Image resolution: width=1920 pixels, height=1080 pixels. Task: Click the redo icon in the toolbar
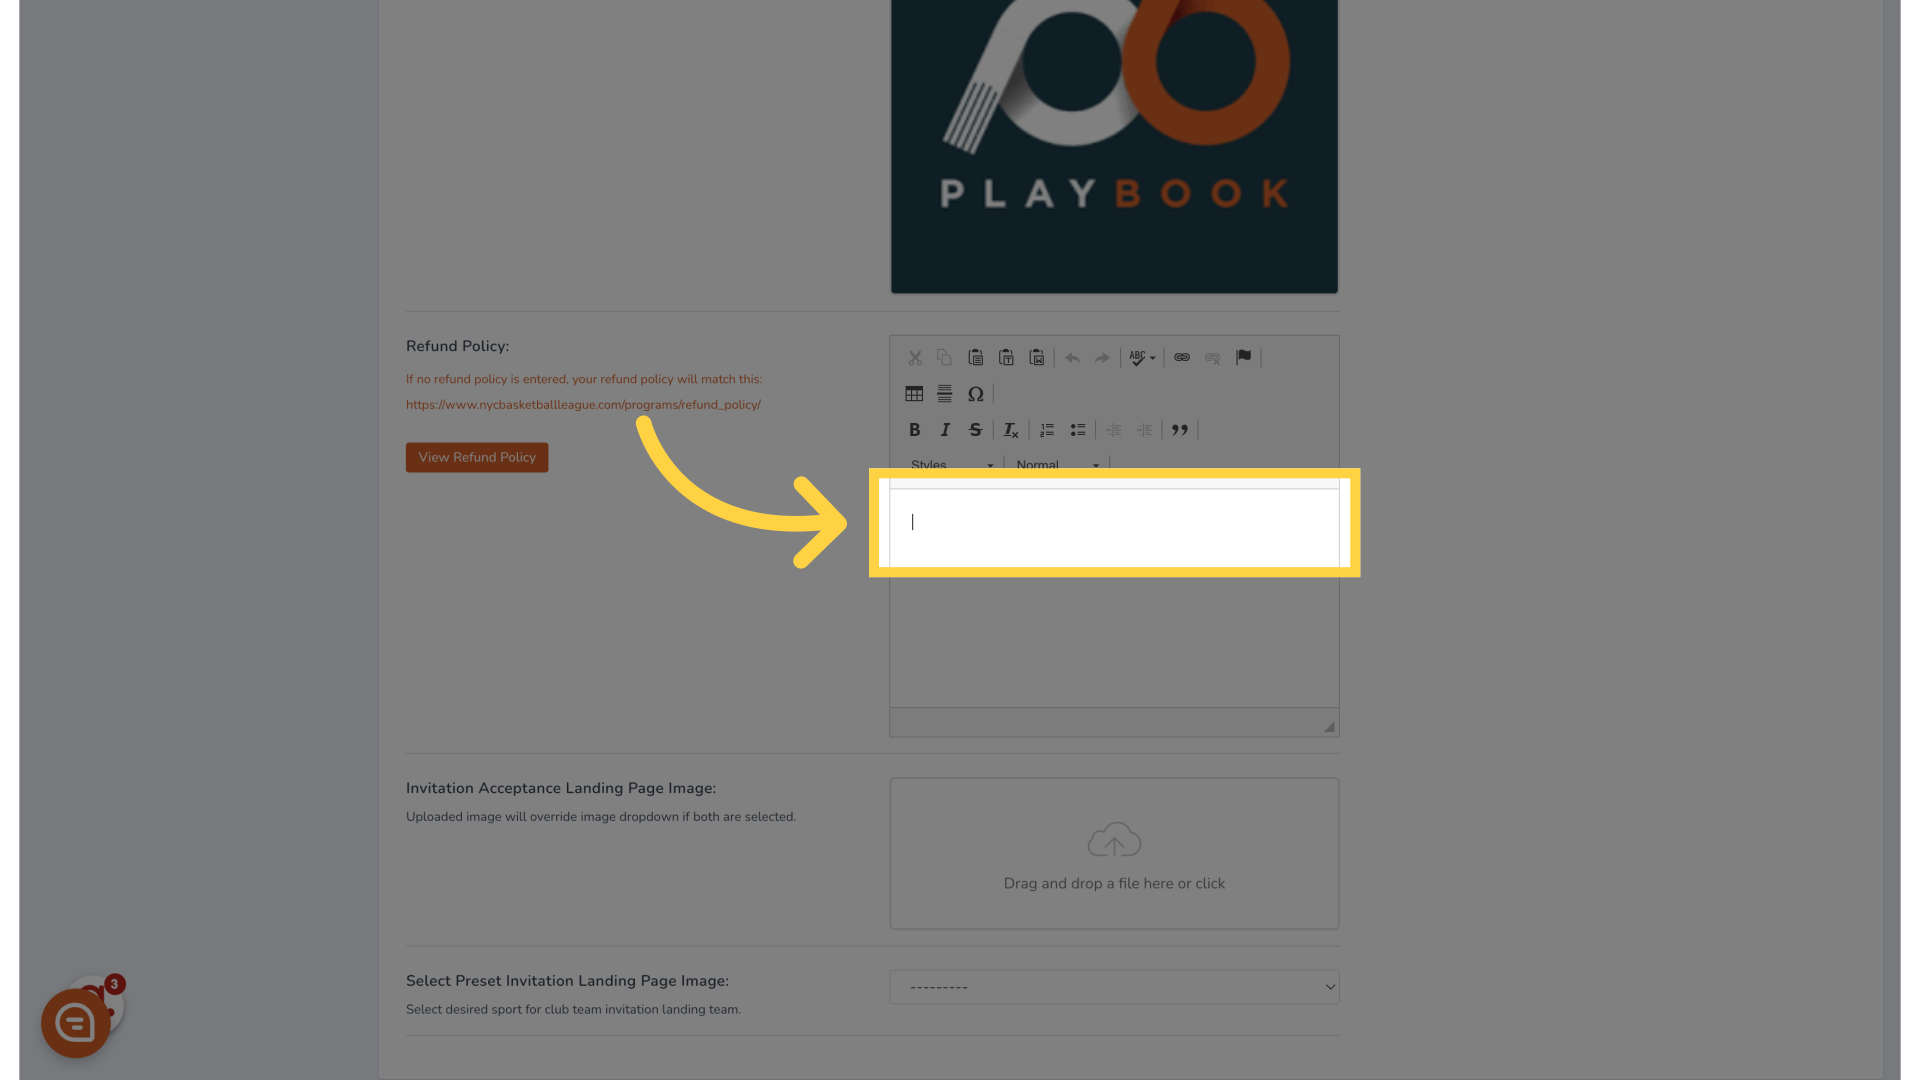click(x=1101, y=357)
